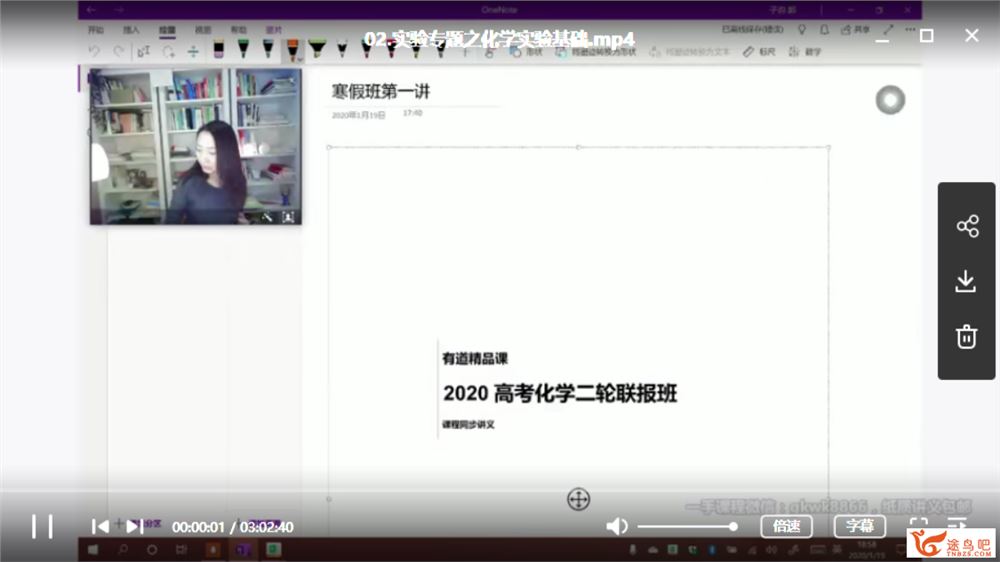Screen dimensions: 1000x562
Task: Download the video using download icon
Action: (x=966, y=281)
